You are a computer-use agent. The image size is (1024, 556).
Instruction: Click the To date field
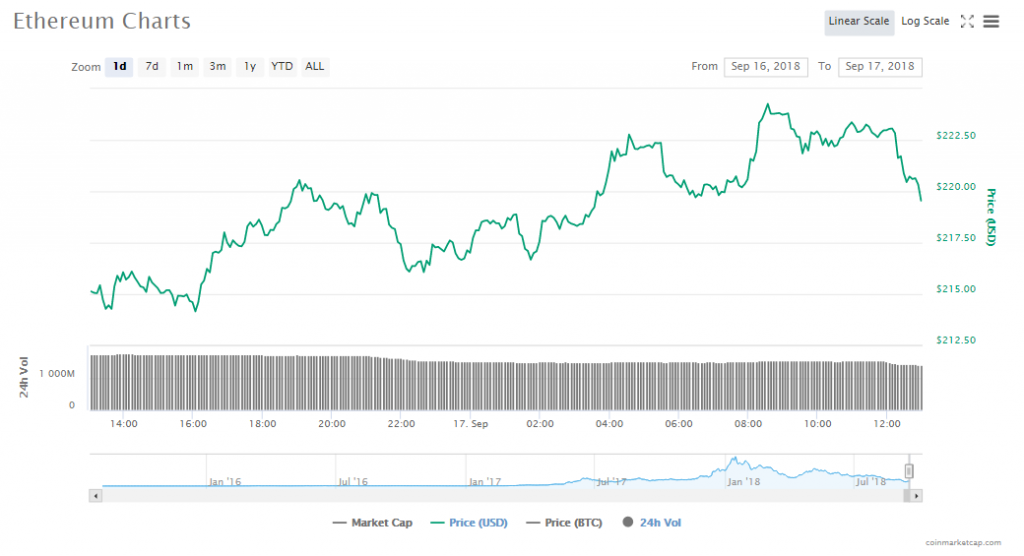point(880,67)
